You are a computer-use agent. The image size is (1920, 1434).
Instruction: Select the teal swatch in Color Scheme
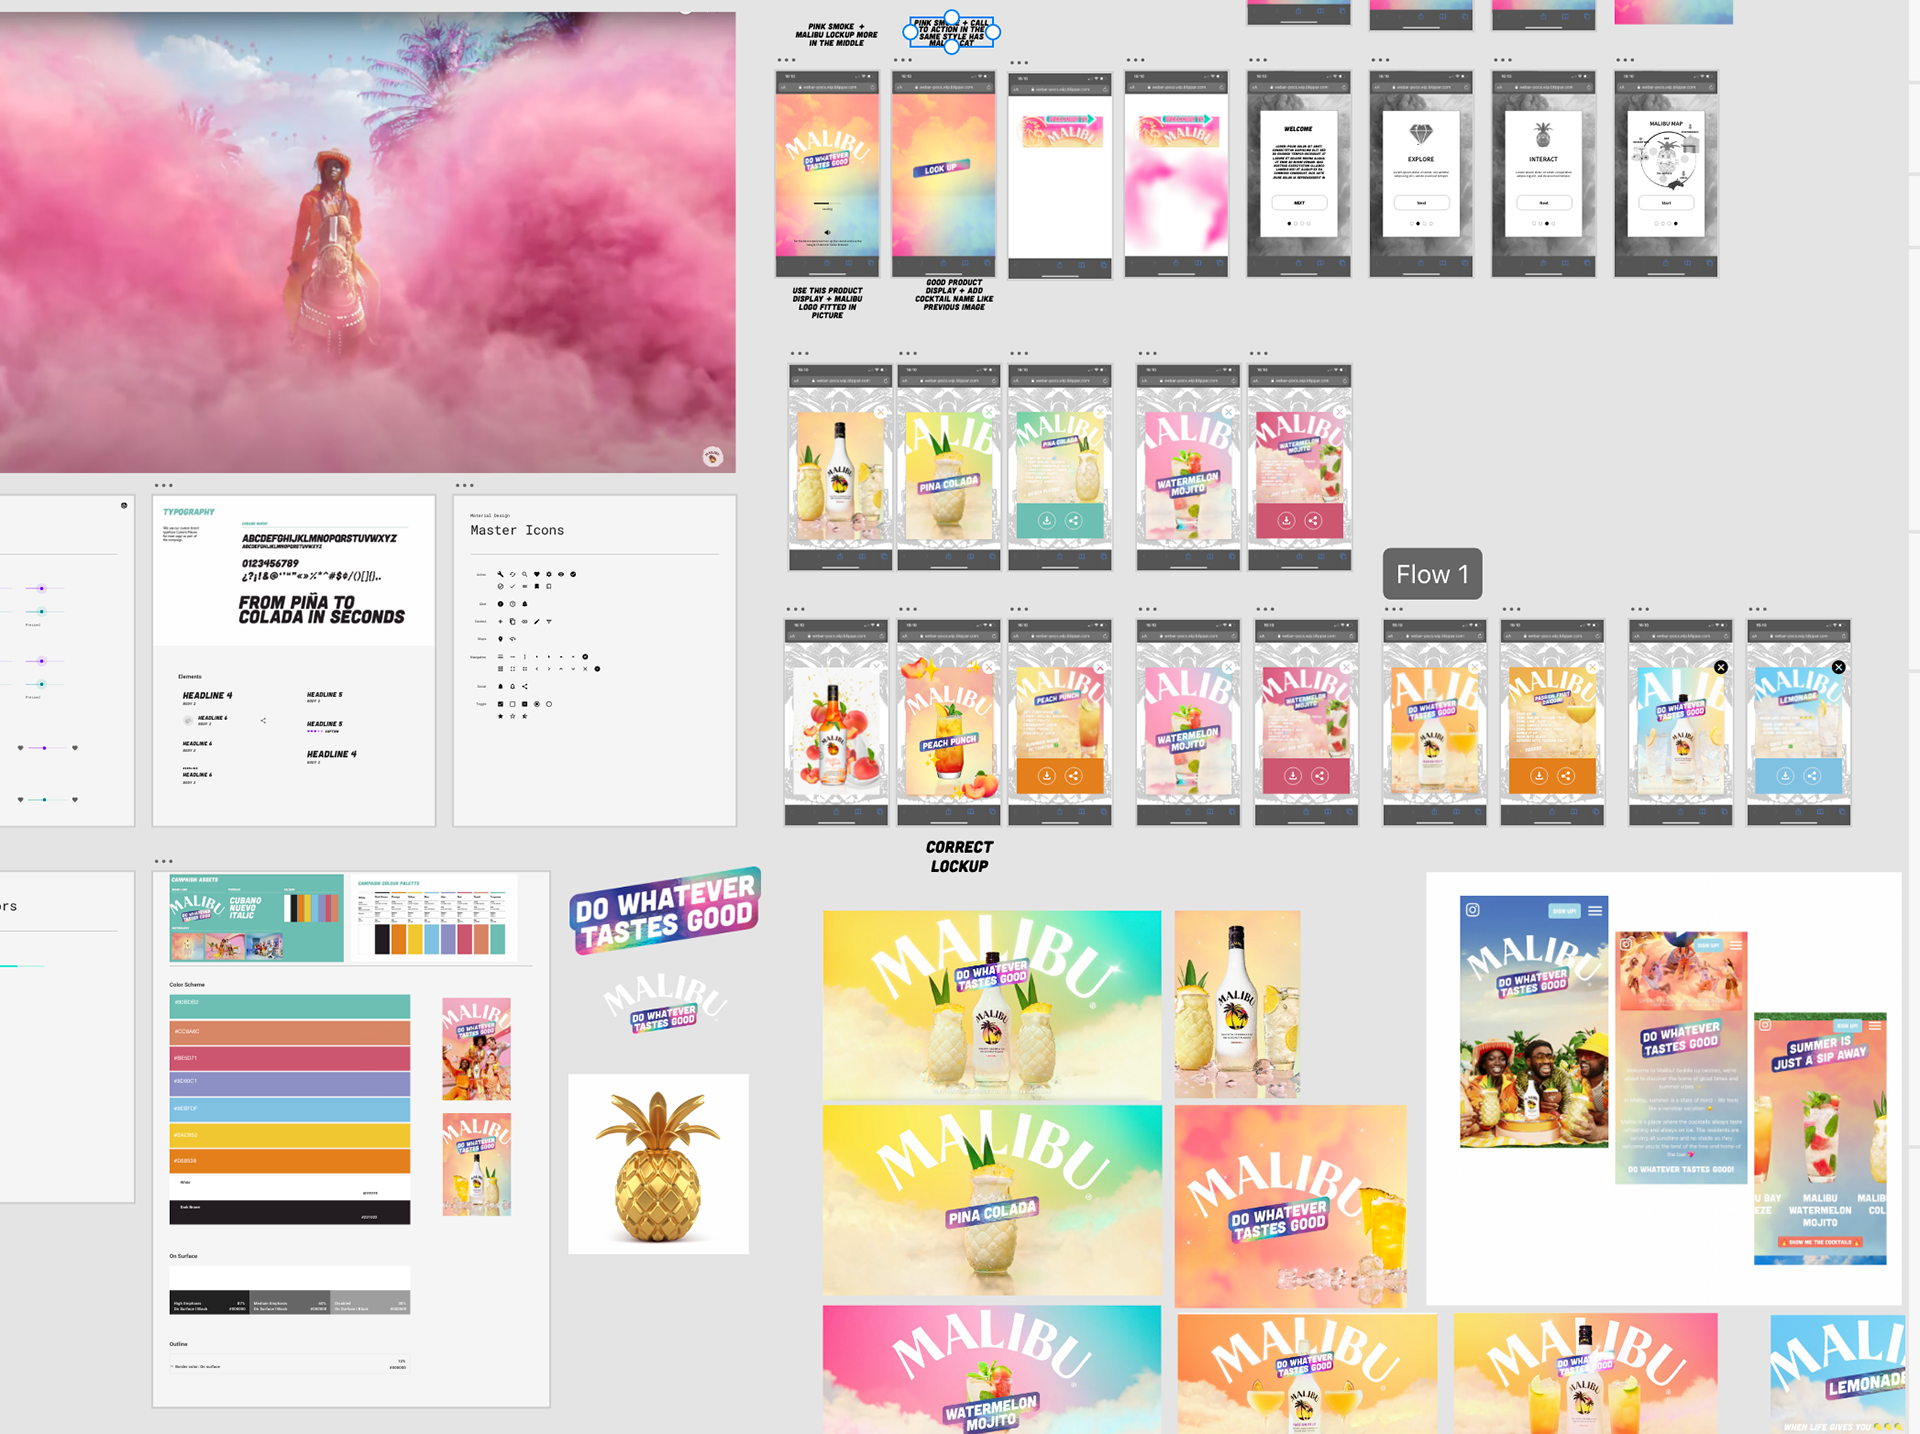coord(290,1006)
